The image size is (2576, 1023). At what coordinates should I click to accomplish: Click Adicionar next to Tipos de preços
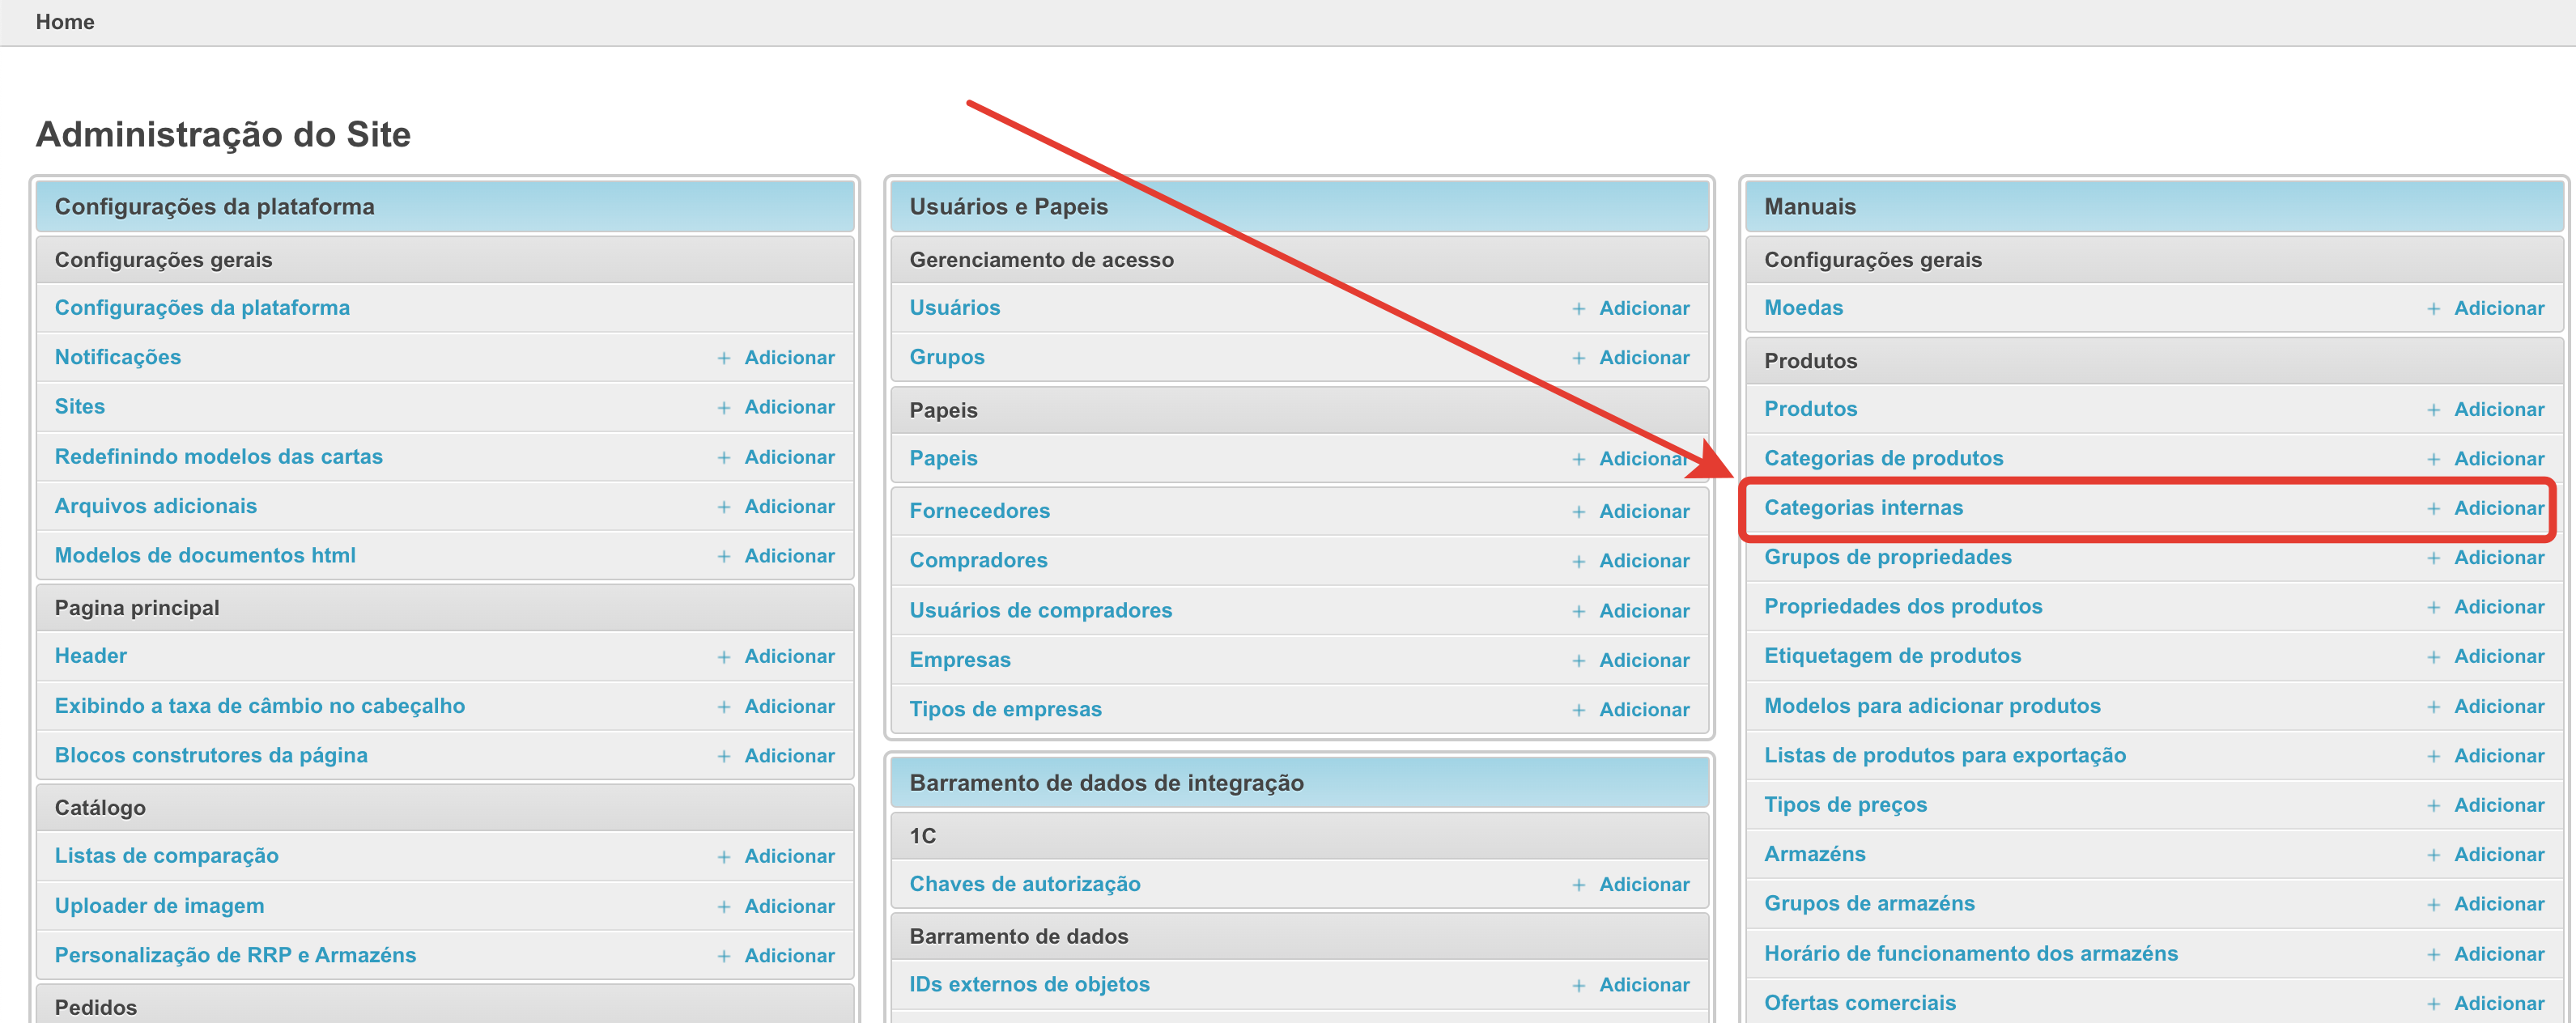click(x=2498, y=805)
